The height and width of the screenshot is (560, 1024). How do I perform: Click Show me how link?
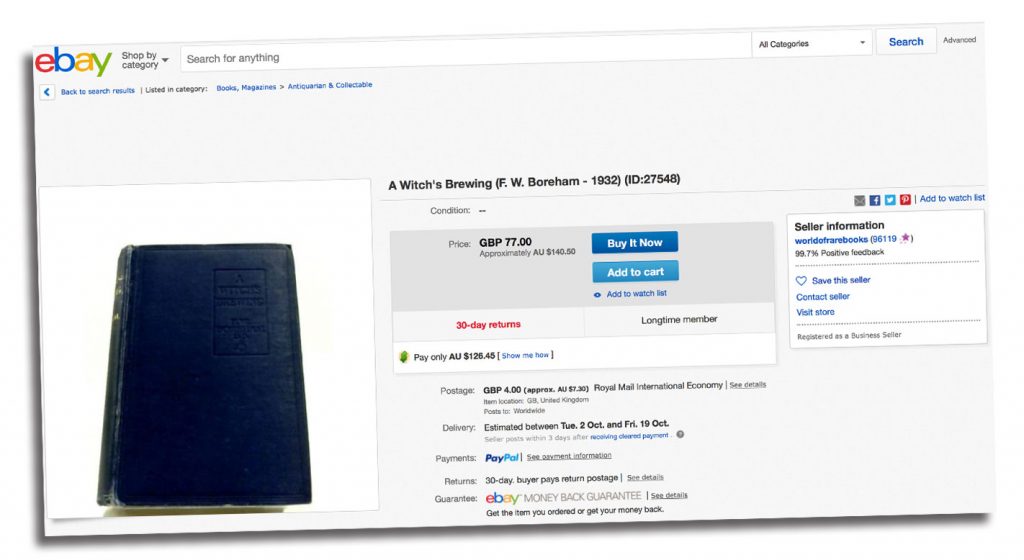click(525, 356)
